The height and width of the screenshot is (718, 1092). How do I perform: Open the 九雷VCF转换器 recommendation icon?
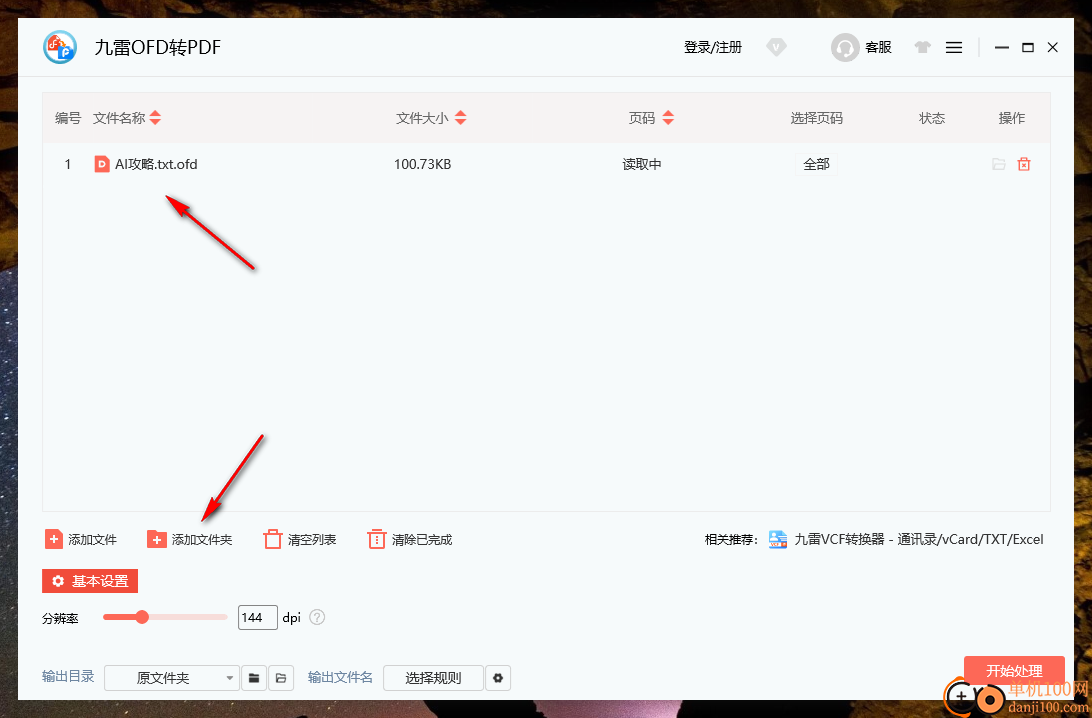[x=778, y=539]
